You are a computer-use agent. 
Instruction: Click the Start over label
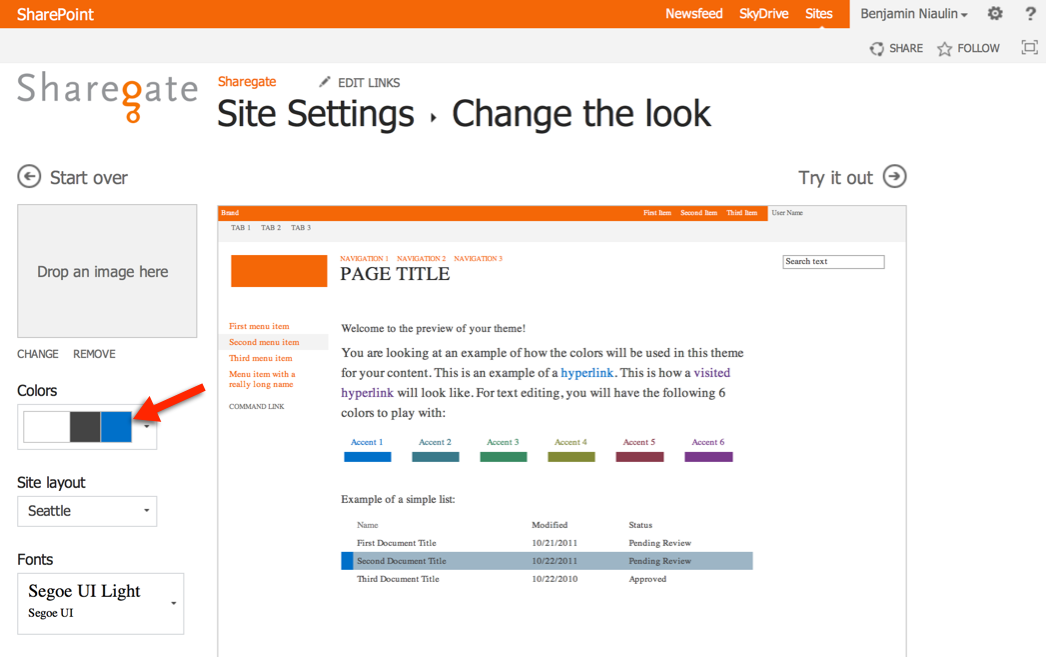coord(89,178)
